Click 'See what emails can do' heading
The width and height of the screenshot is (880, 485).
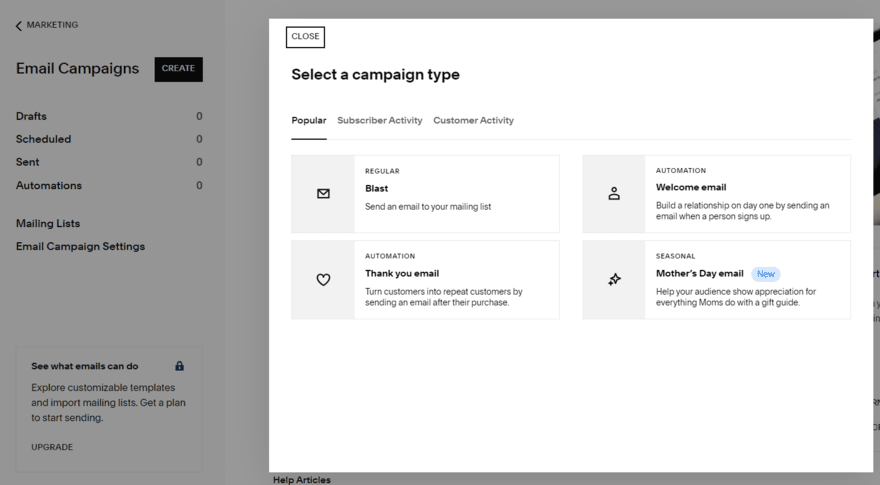(85, 366)
